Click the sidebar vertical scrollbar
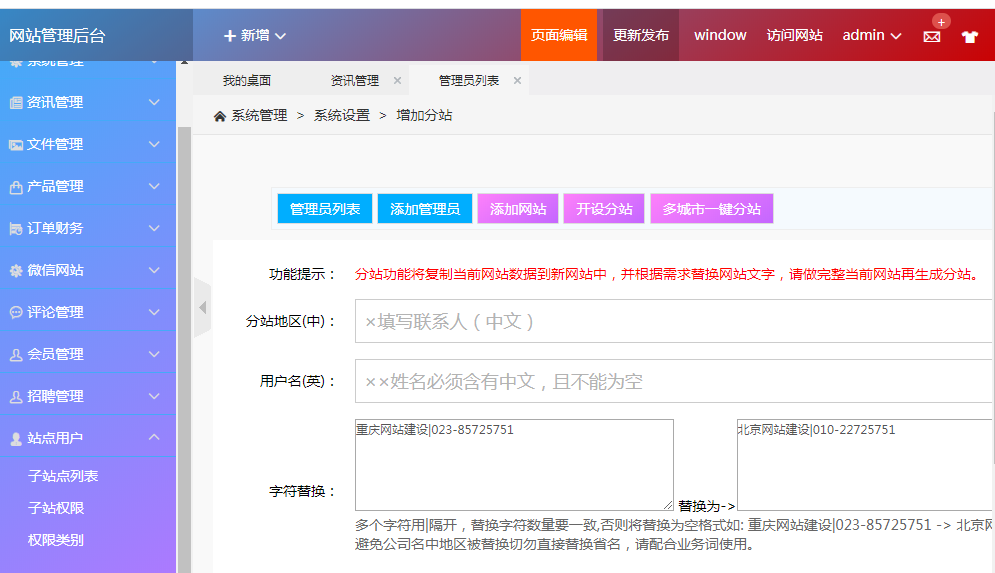The height and width of the screenshot is (573, 995). tap(184, 349)
